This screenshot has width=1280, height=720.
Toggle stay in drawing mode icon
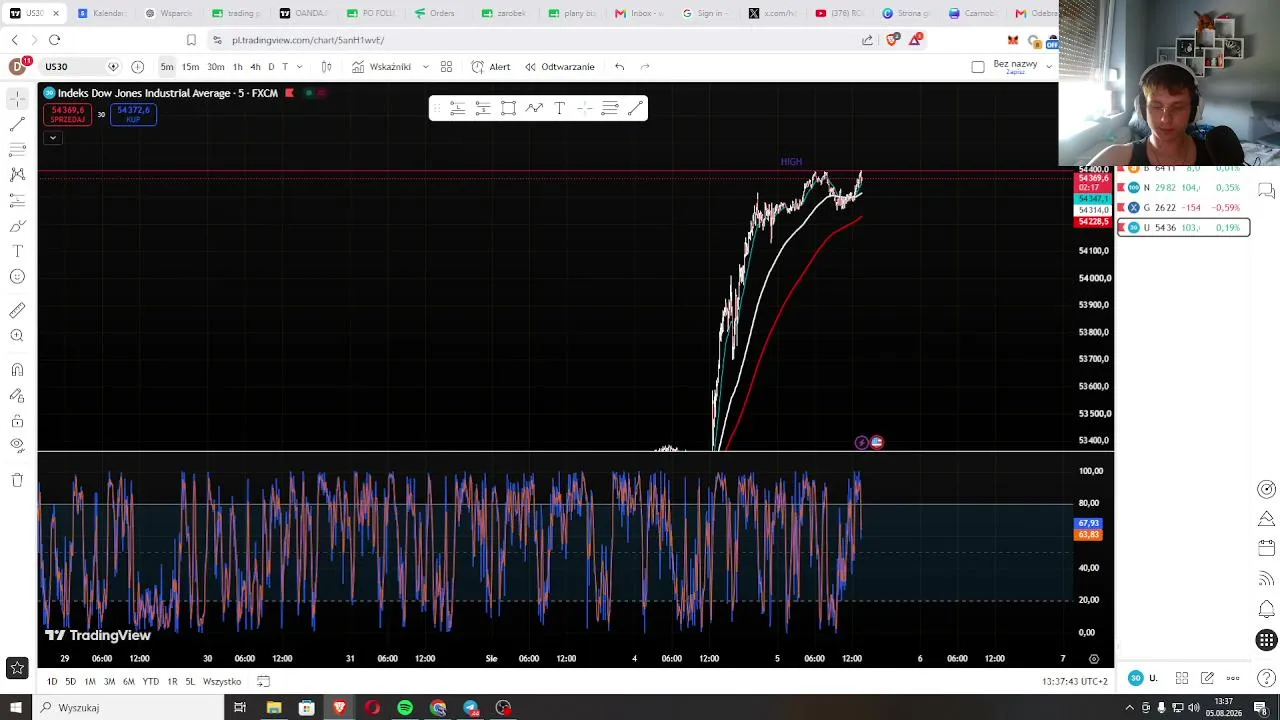tap(17, 395)
